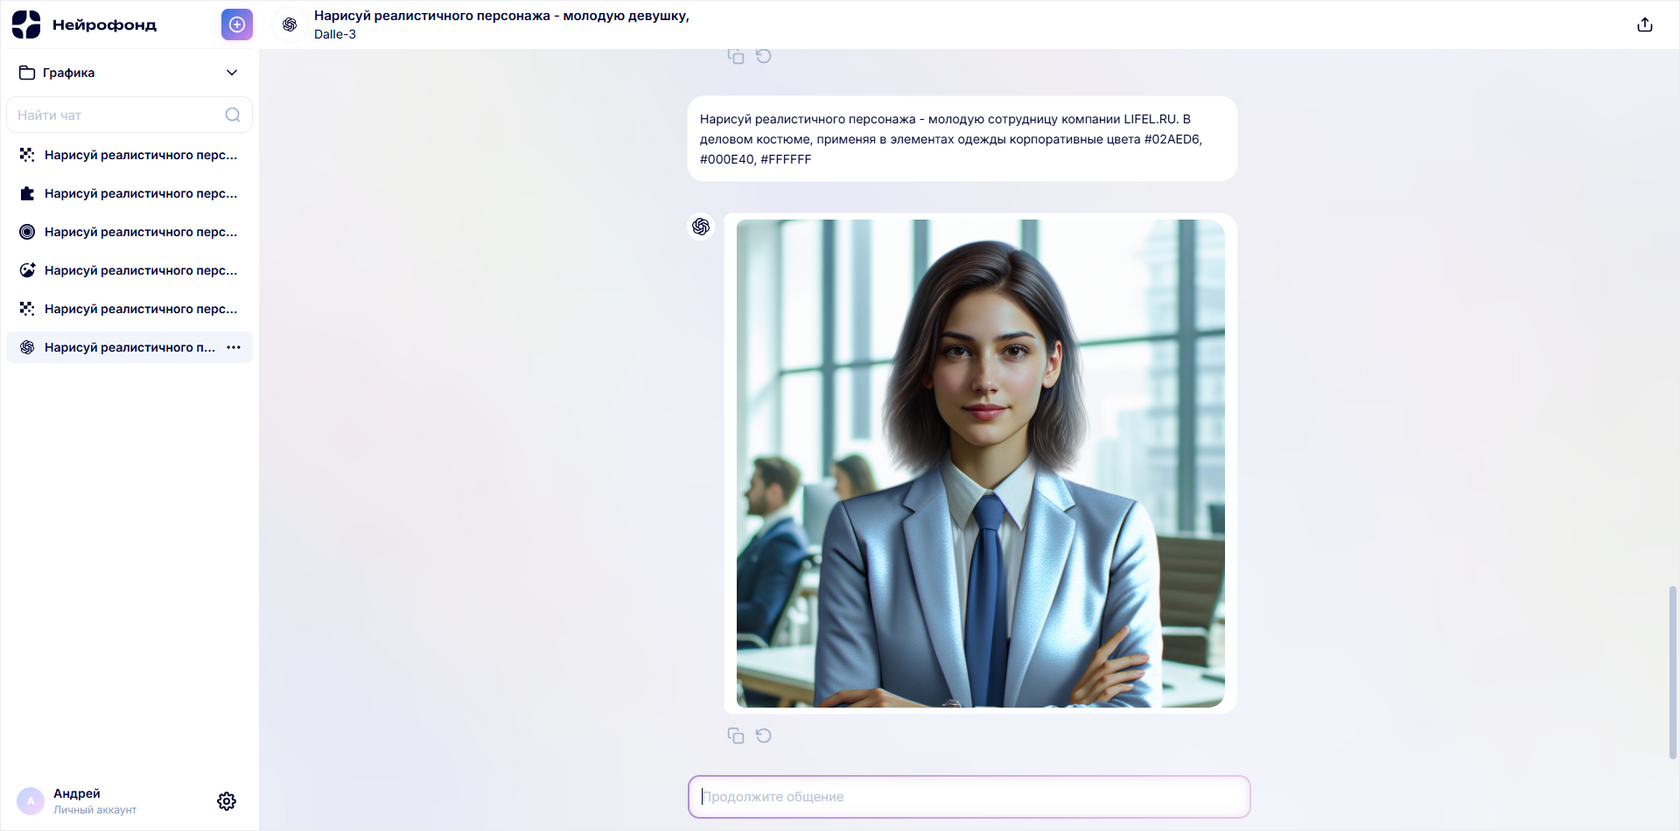Click the chat title in the header
Screen dimensions: 1680x831
click(502, 16)
